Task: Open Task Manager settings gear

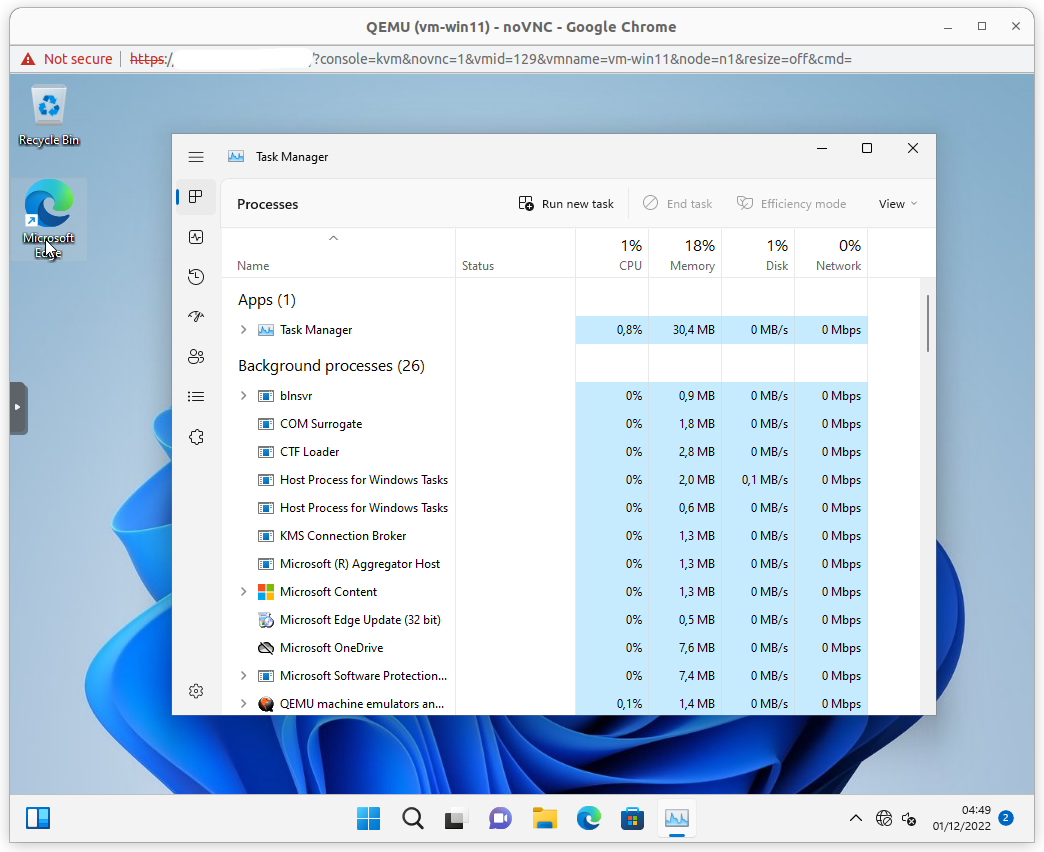Action: click(x=196, y=691)
